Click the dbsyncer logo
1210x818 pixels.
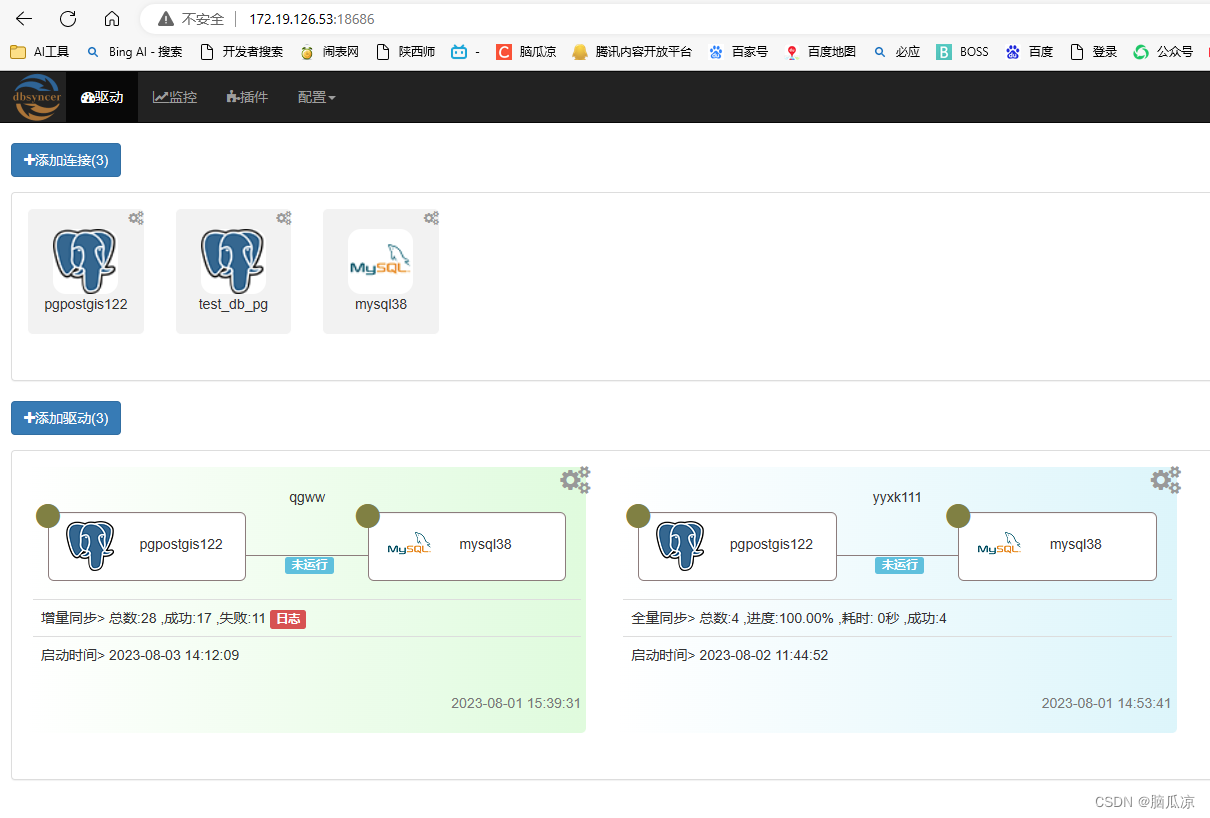coord(36,97)
